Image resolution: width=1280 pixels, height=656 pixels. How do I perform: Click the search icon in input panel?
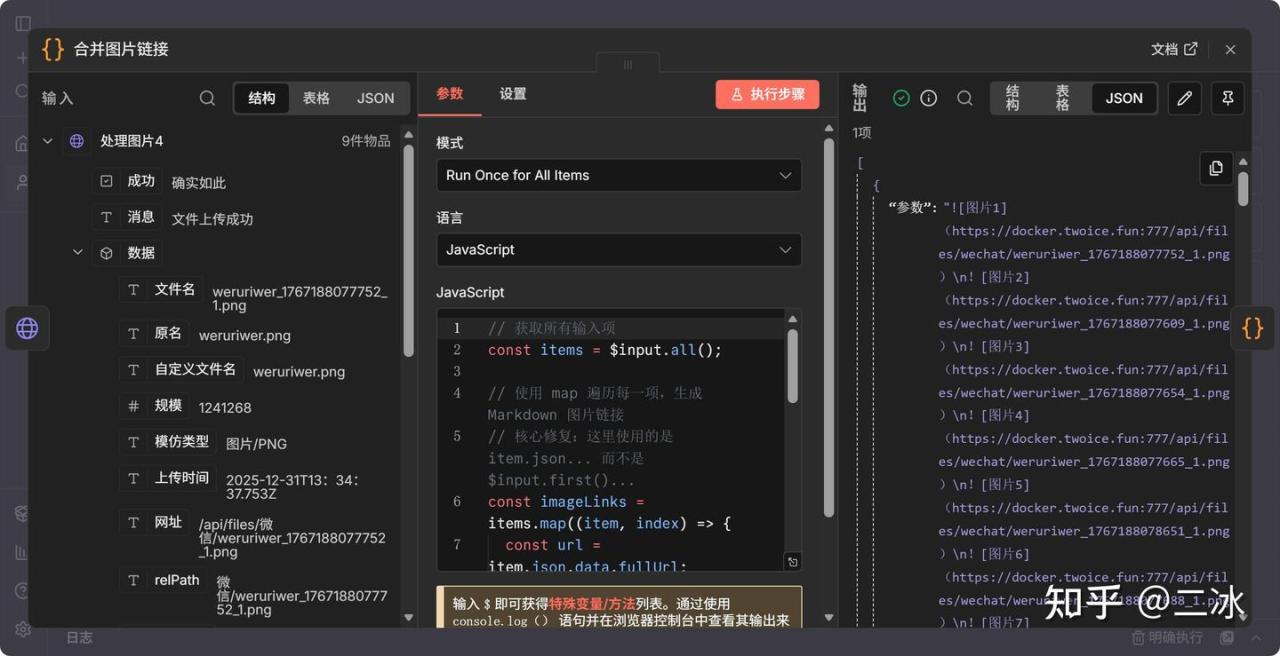tap(207, 98)
